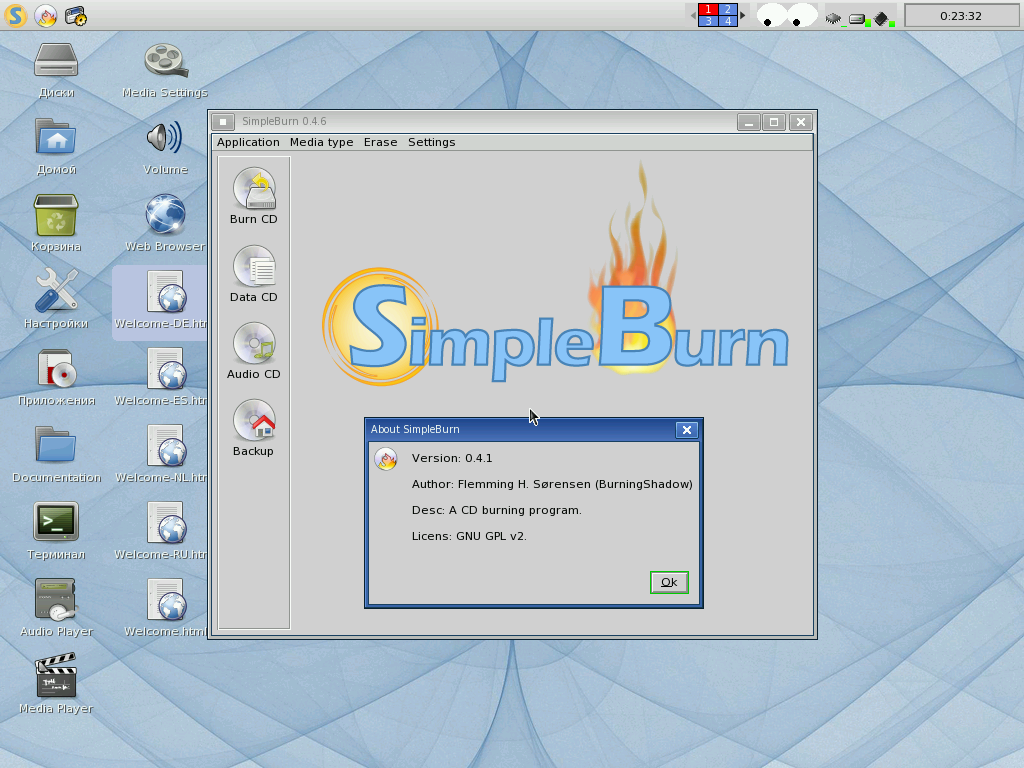Screen dimensions: 1024x768
Task: Switch to workspace 3 in pager
Action: (x=708, y=21)
